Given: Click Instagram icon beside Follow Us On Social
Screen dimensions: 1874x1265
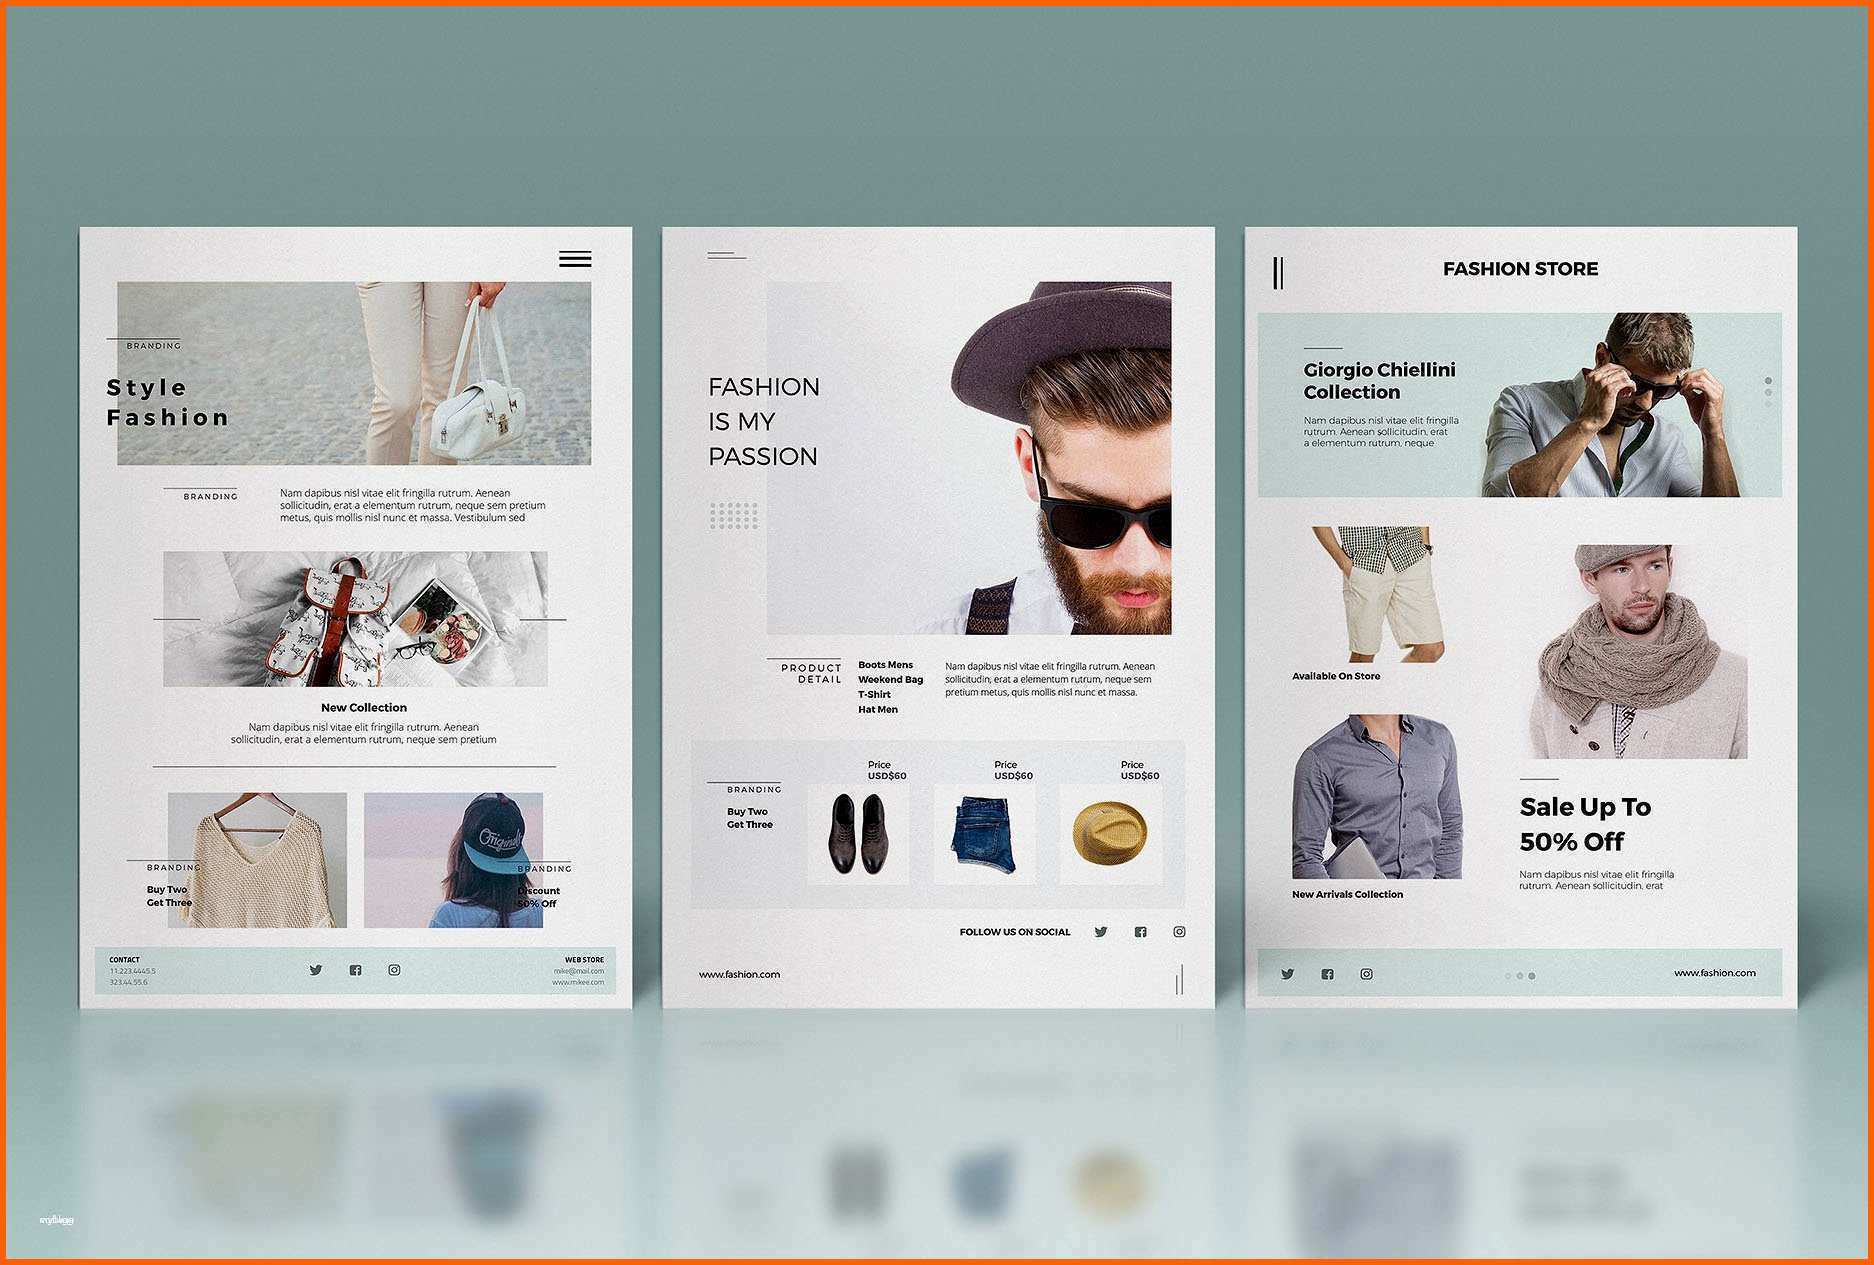Looking at the screenshot, I should pyautogui.click(x=1180, y=932).
